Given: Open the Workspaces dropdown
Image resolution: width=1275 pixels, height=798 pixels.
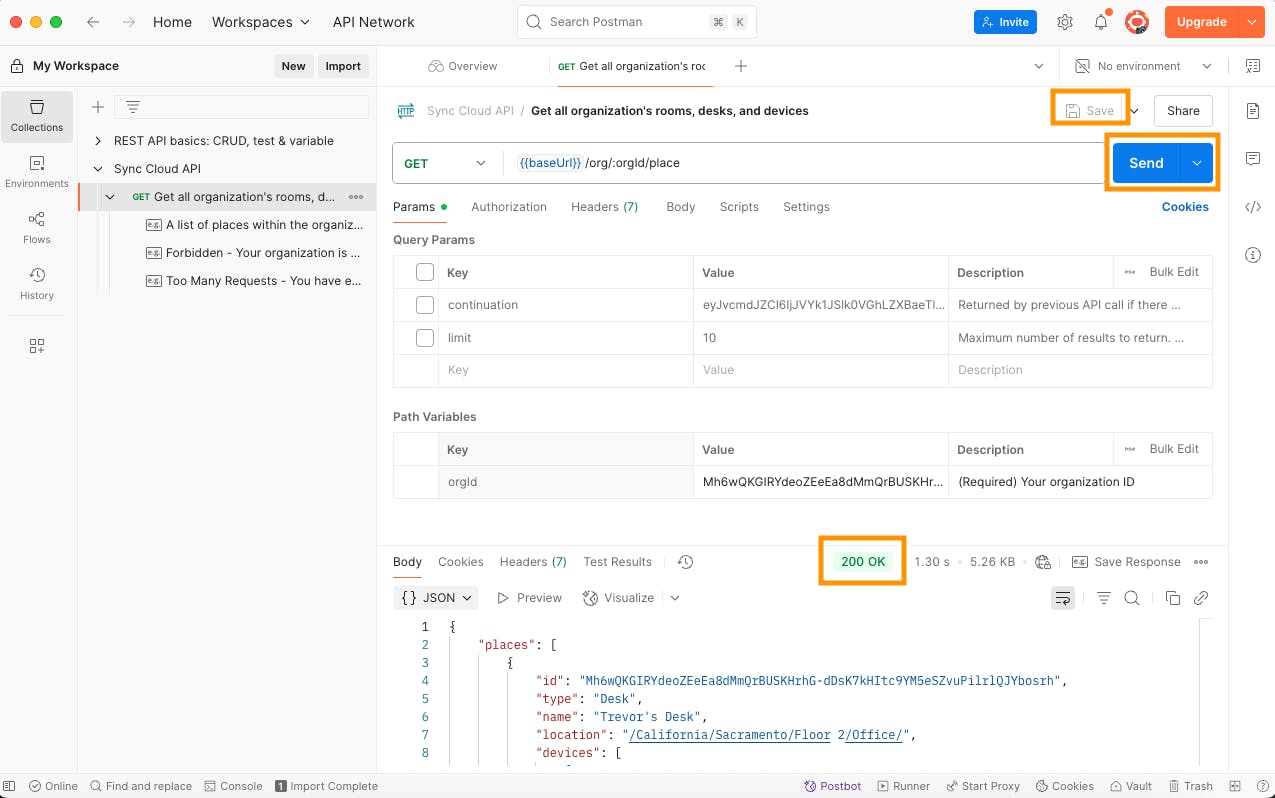Looking at the screenshot, I should [x=261, y=22].
